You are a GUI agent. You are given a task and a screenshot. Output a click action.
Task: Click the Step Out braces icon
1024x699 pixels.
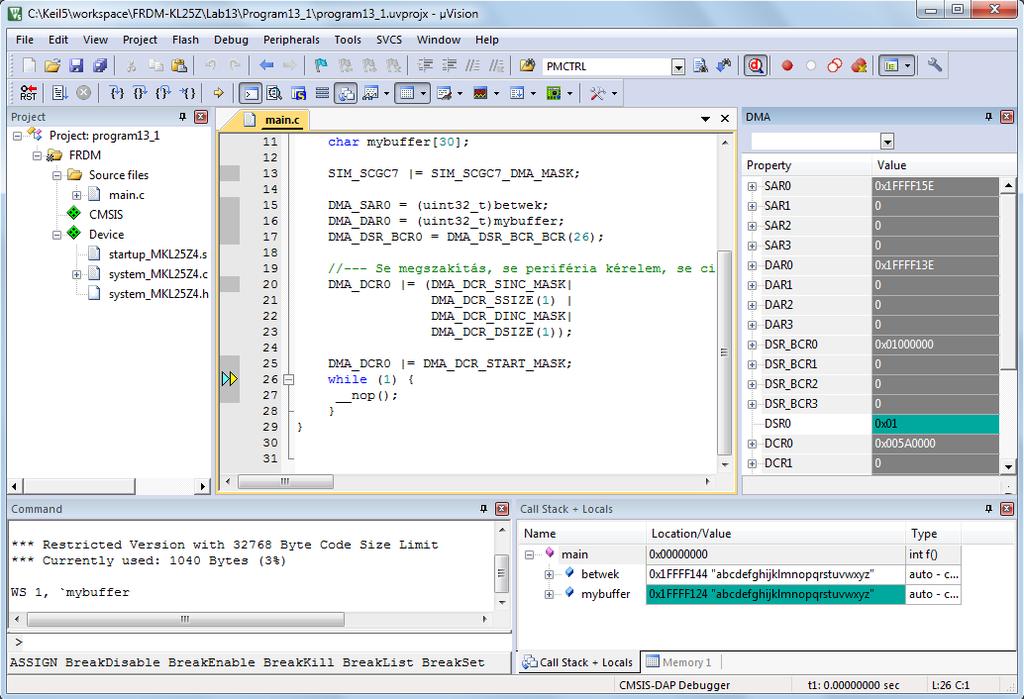(163, 93)
